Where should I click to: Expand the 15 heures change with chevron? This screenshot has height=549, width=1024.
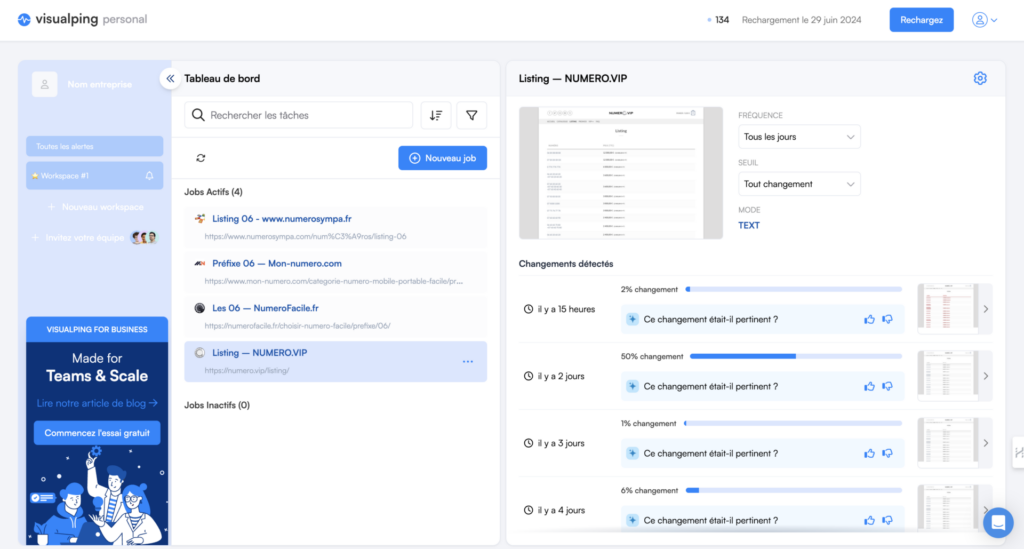(985, 309)
